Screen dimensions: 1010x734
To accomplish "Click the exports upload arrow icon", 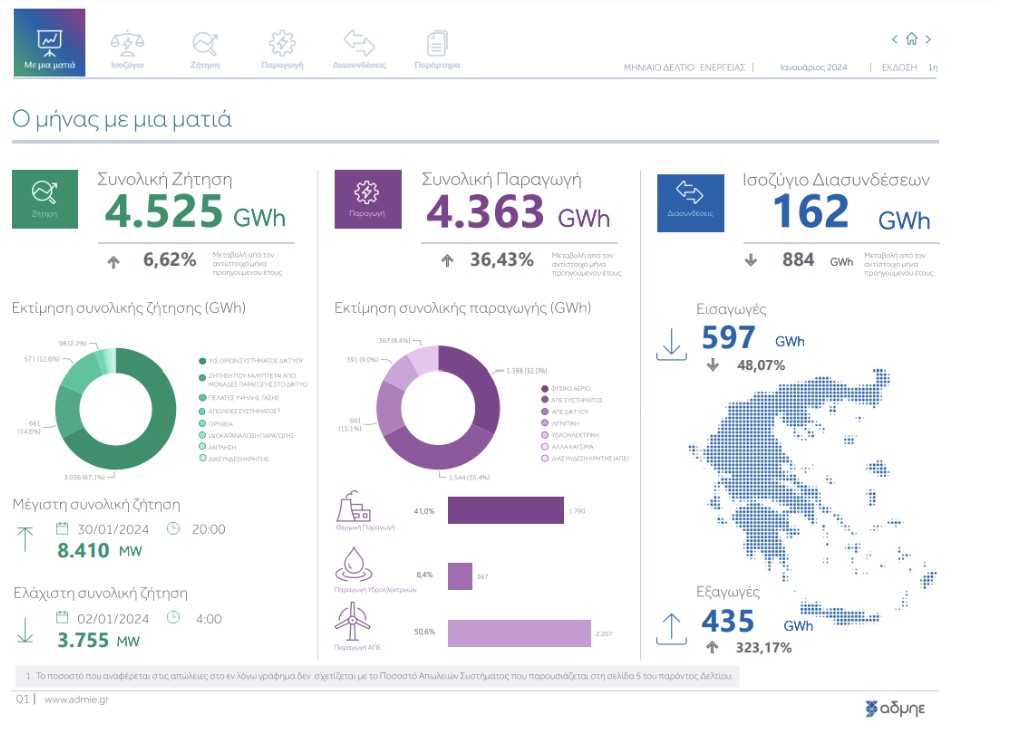I will pyautogui.click(x=671, y=628).
